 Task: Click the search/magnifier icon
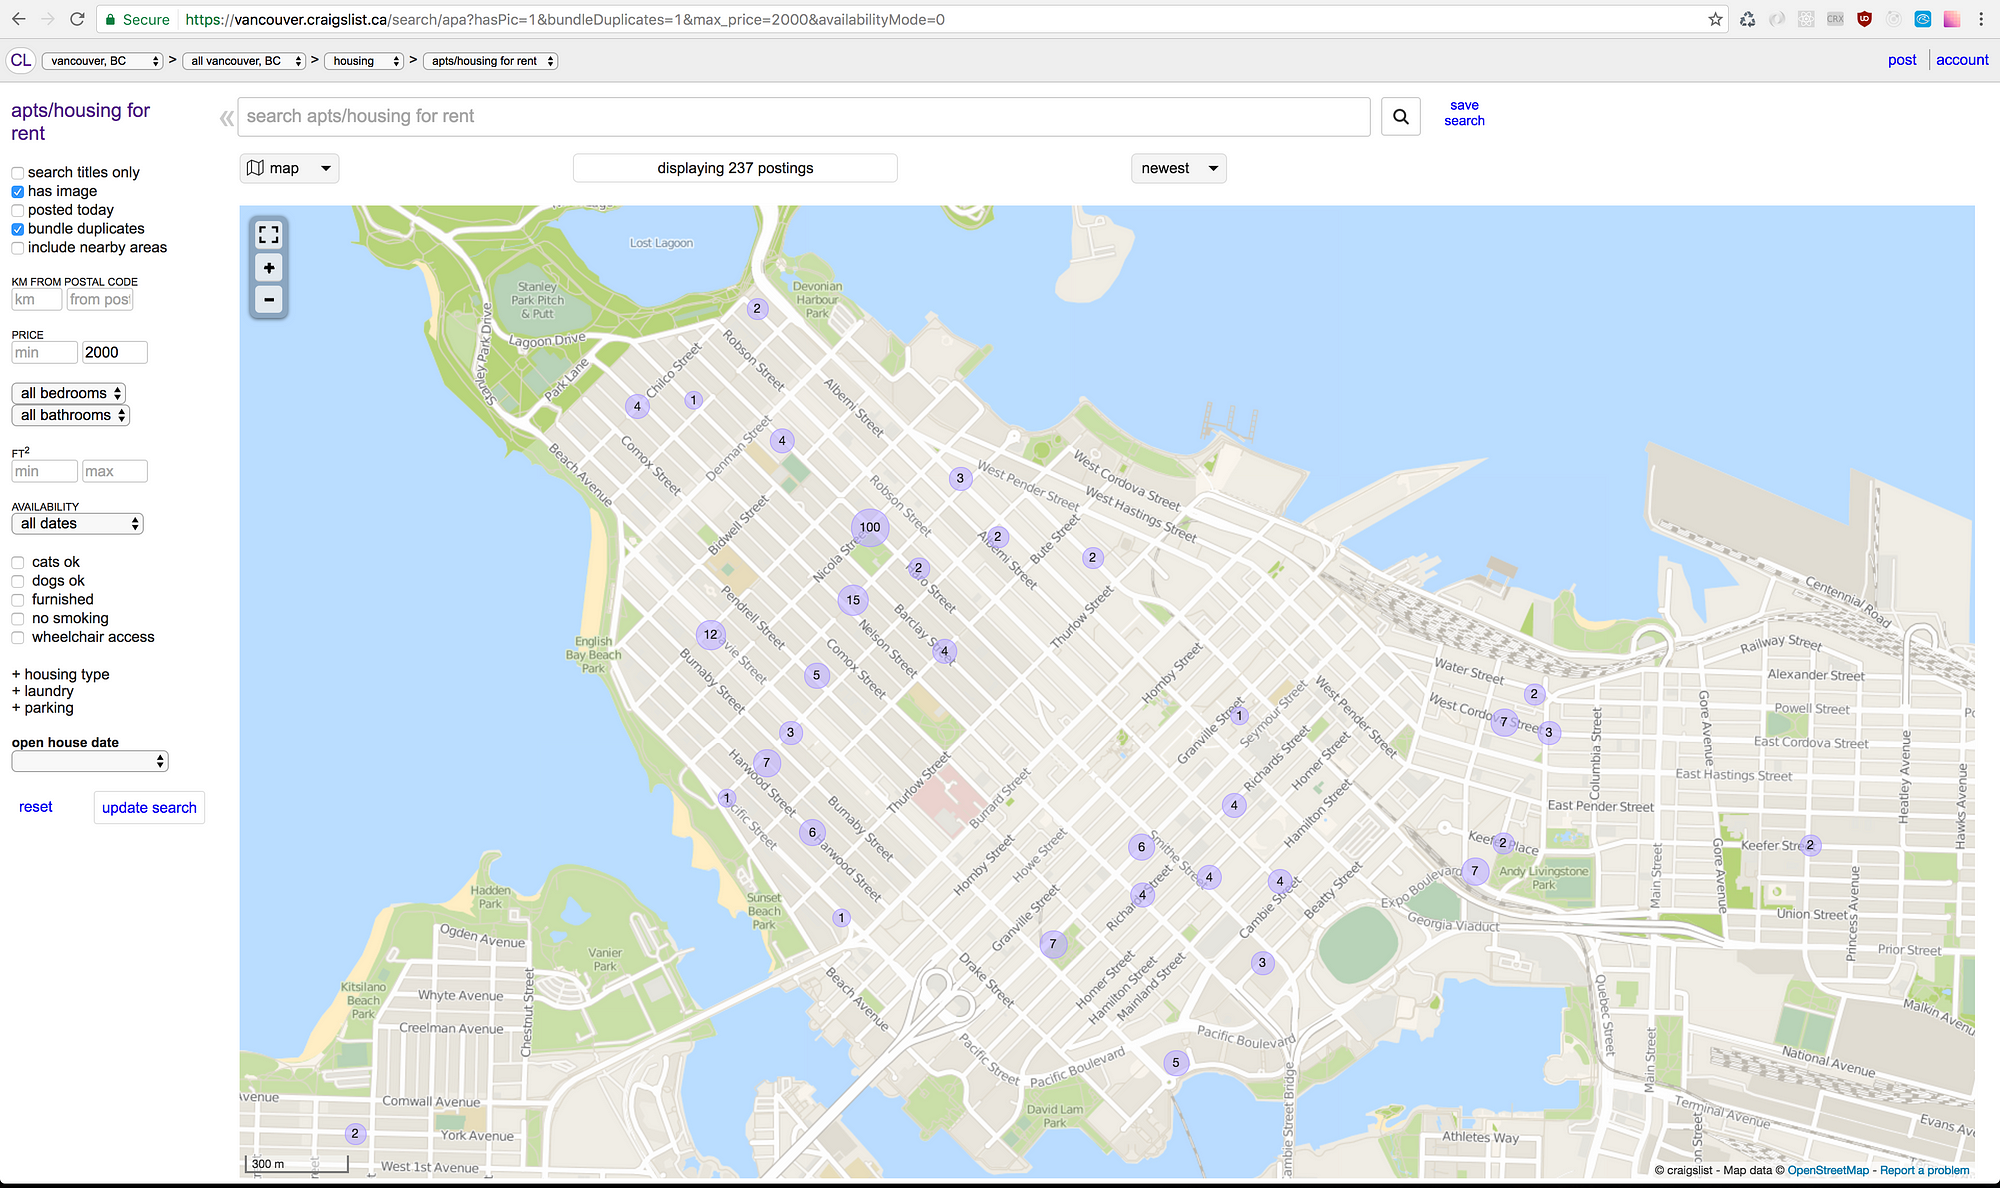coord(1400,116)
